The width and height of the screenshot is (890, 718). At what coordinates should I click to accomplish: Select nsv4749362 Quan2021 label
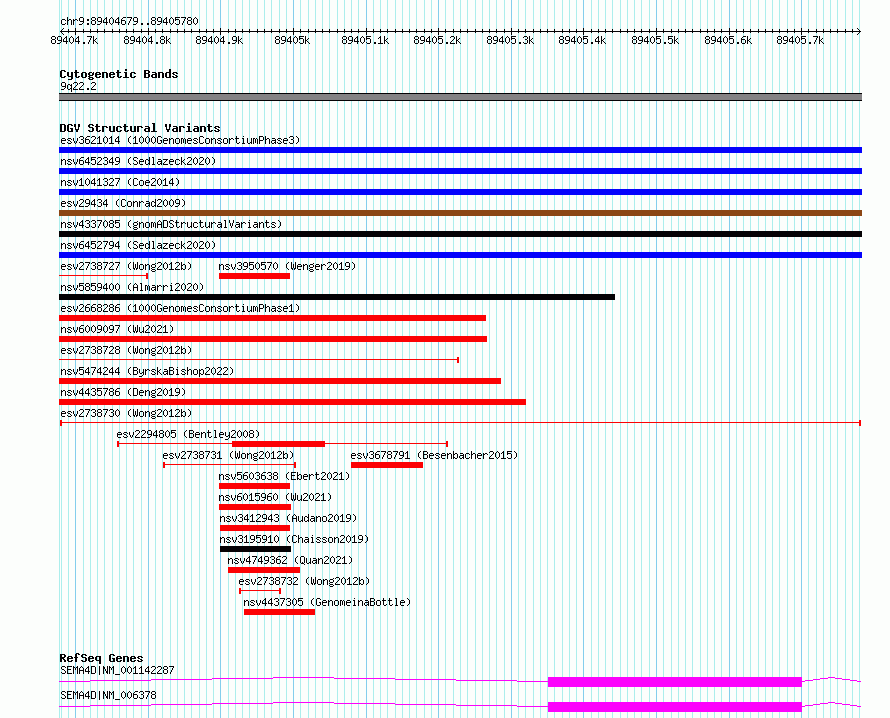[x=290, y=560]
